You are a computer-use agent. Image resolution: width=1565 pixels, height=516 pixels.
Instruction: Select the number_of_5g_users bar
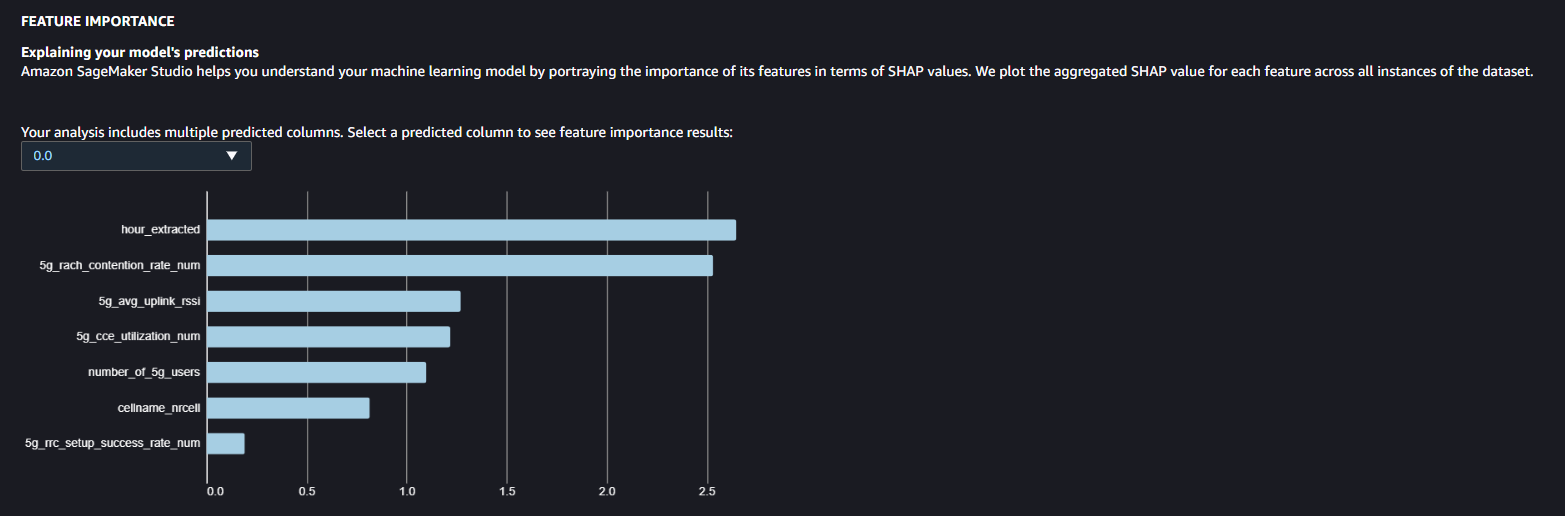click(316, 372)
